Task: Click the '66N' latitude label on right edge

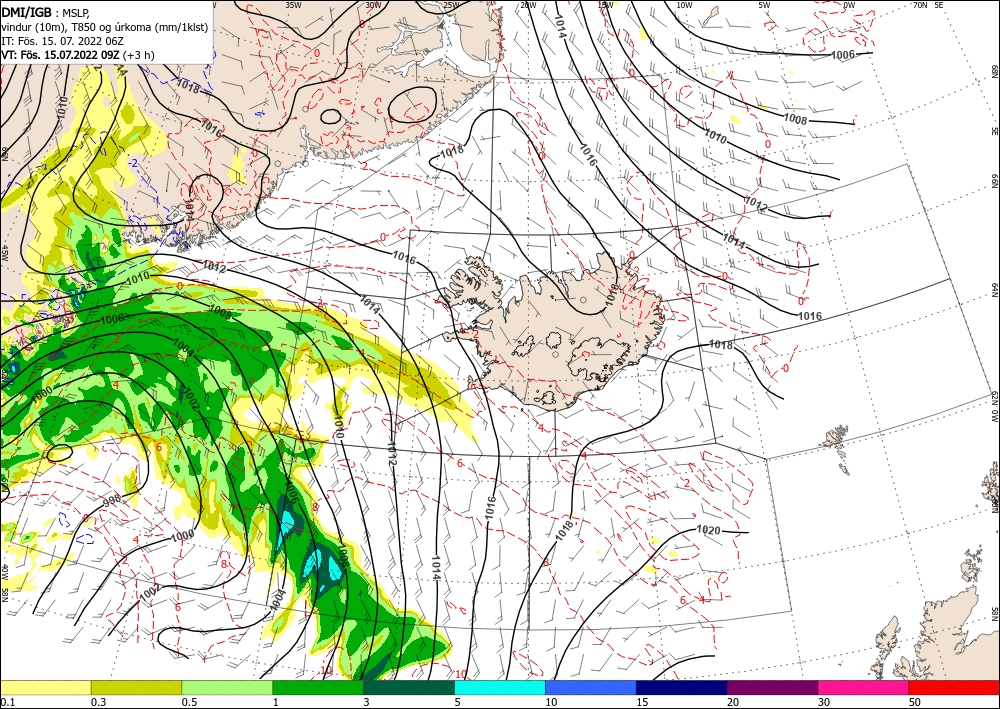Action: point(994,182)
